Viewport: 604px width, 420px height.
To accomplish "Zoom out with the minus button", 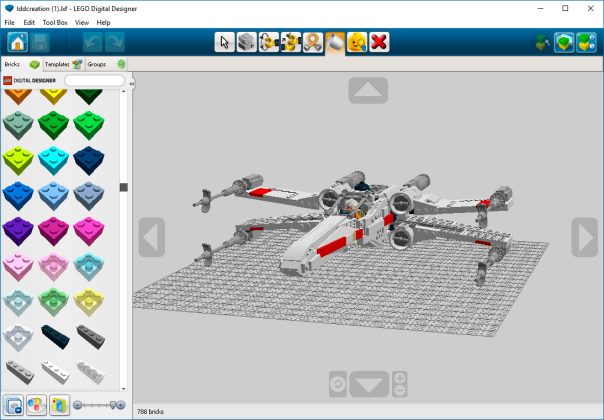I will click(x=400, y=391).
